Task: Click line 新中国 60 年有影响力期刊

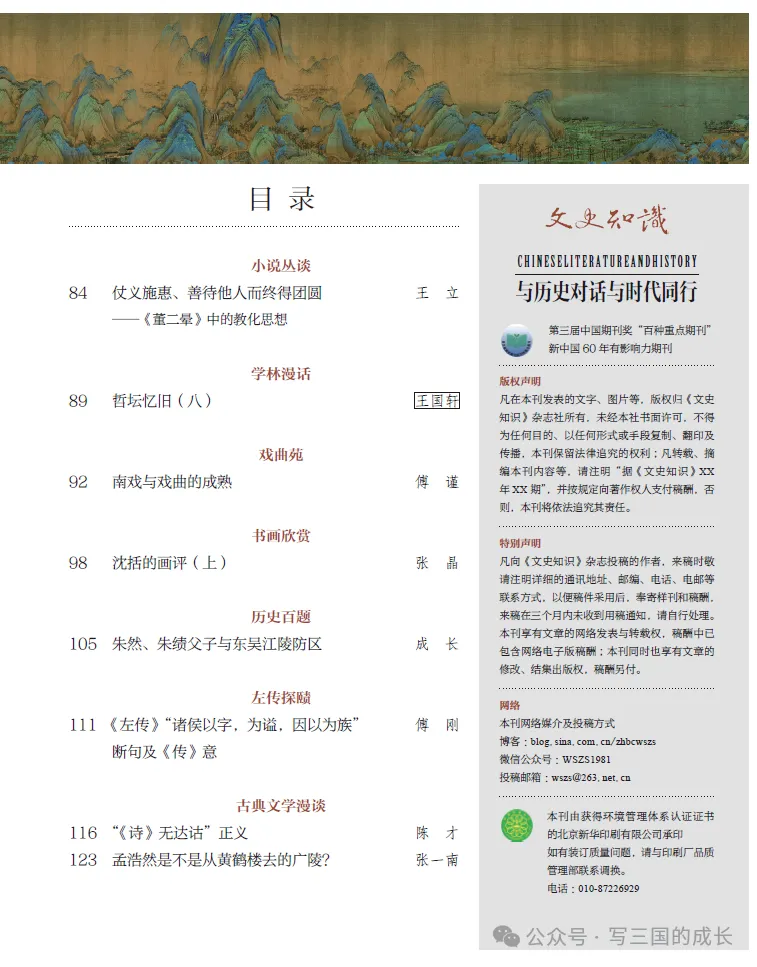Action: pyautogui.click(x=610, y=348)
